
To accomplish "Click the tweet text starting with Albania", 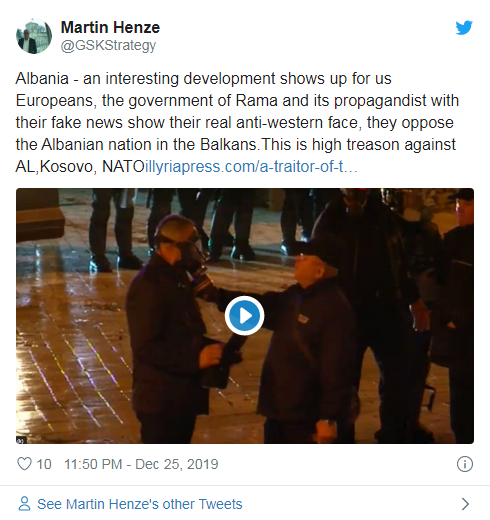I will pyautogui.click(x=237, y=122).
